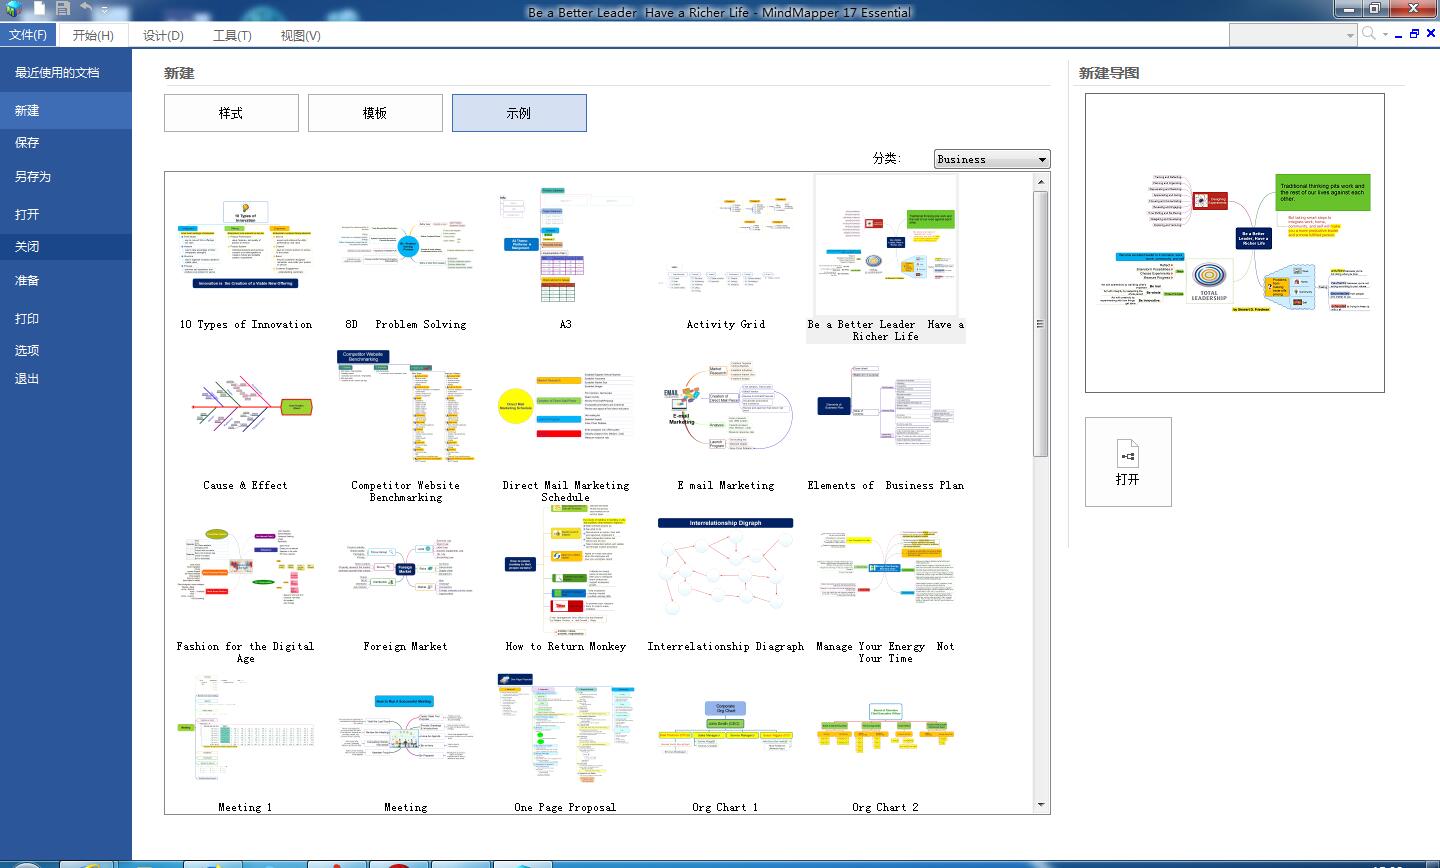Open the 视图(V) tab
1440x868 pixels.
coord(300,35)
